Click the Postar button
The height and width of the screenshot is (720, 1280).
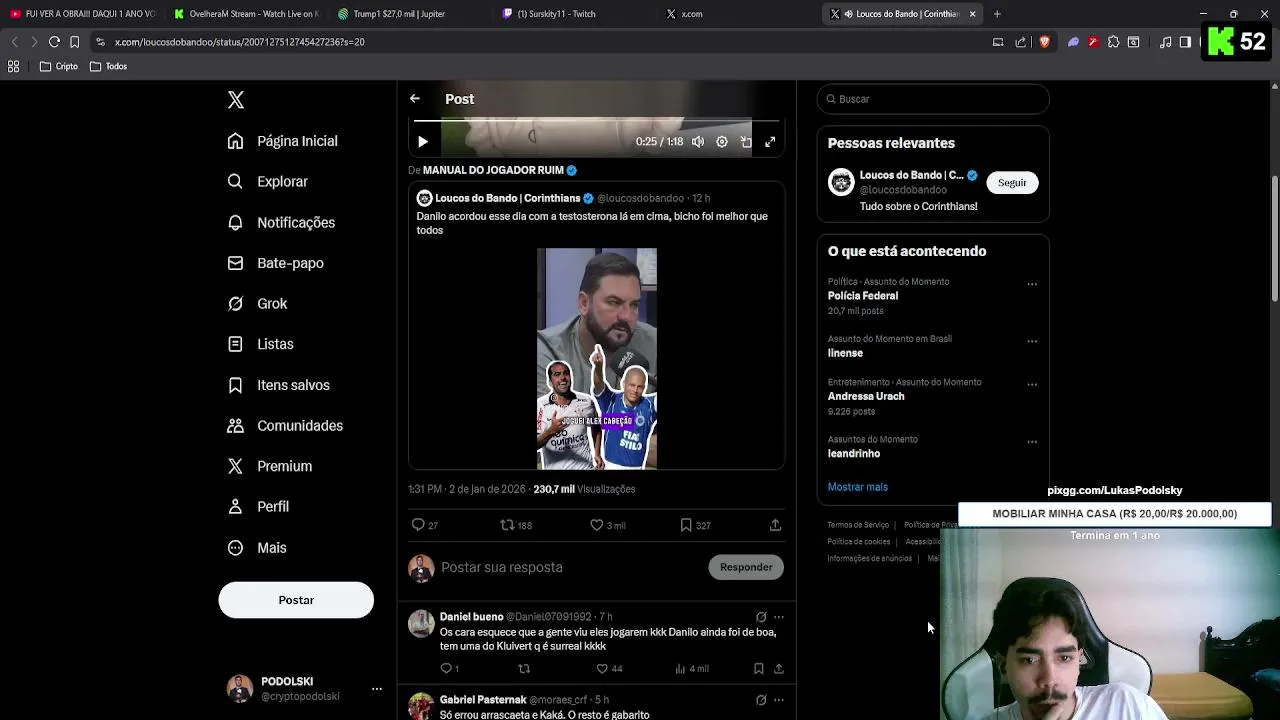[x=296, y=600]
